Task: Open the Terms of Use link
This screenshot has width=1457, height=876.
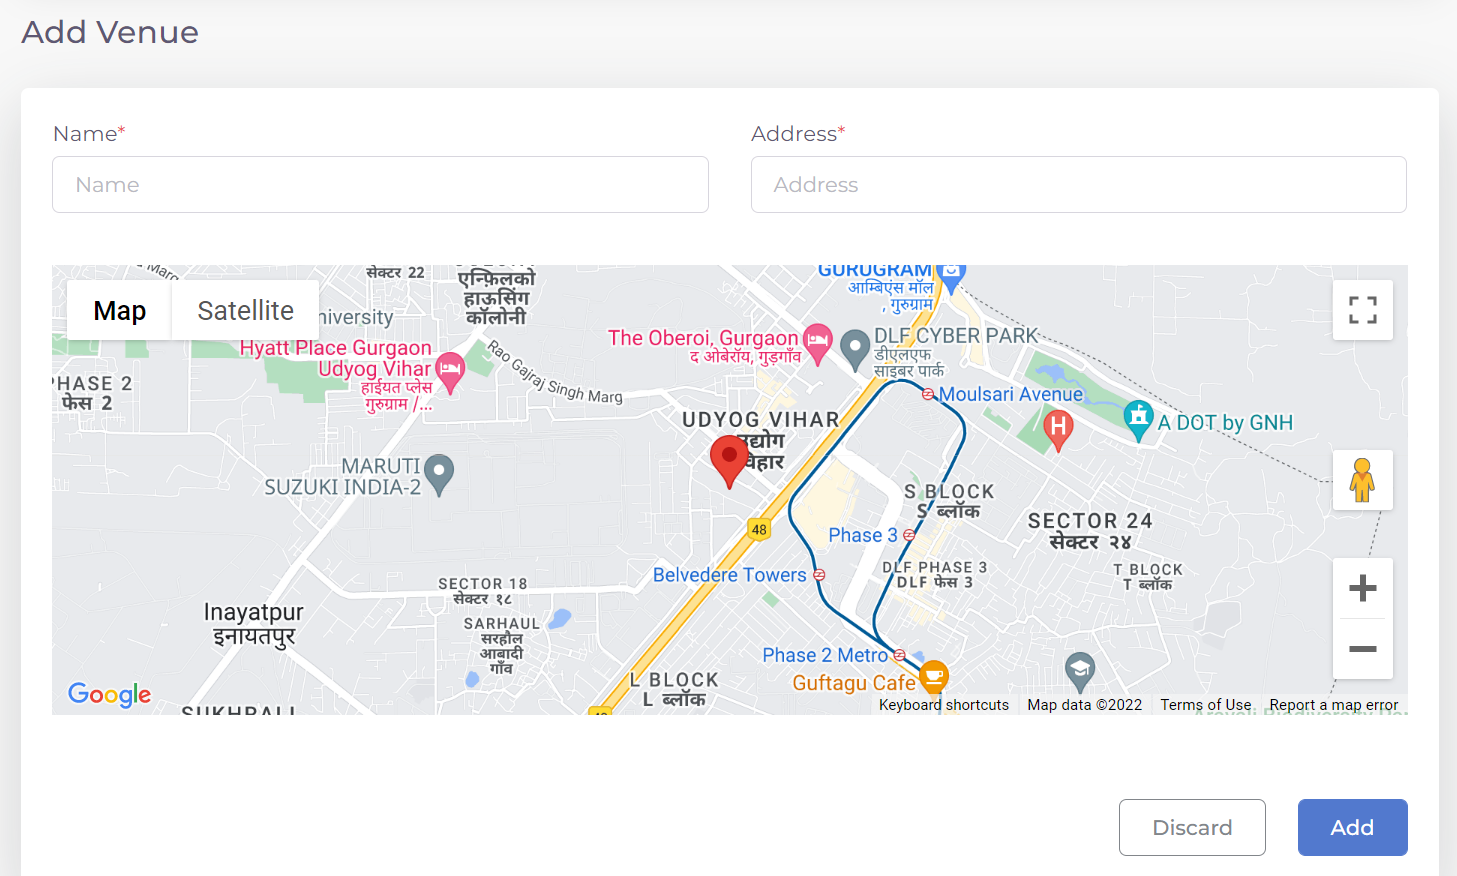Action: point(1206,705)
